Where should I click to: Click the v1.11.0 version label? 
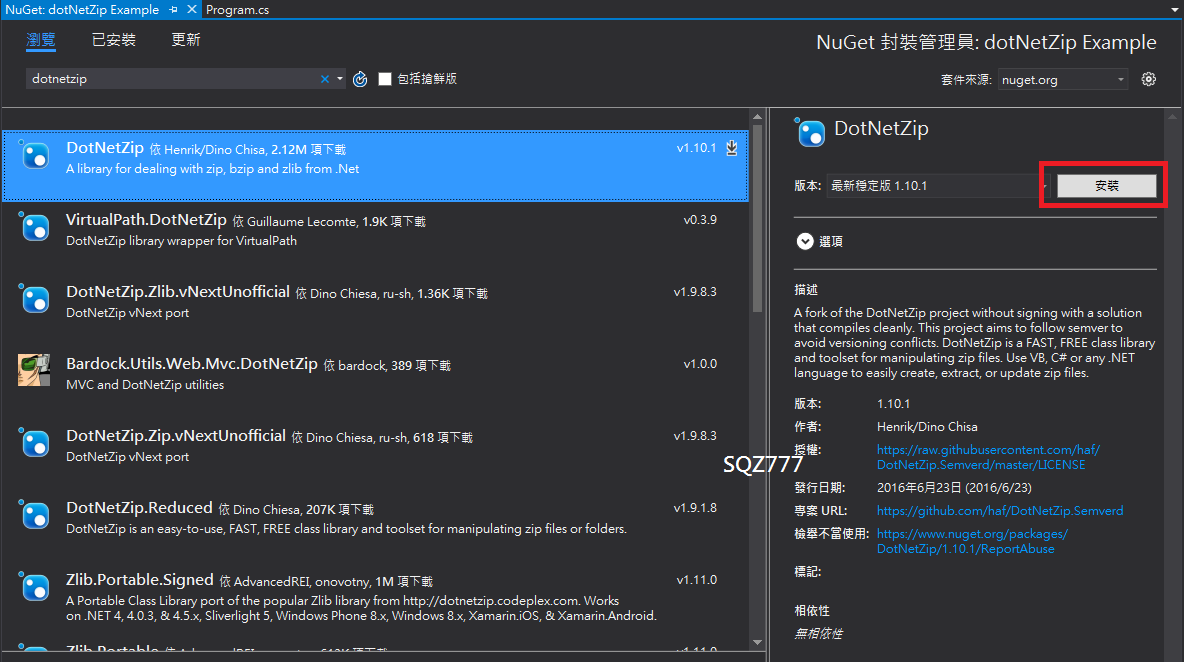697,580
